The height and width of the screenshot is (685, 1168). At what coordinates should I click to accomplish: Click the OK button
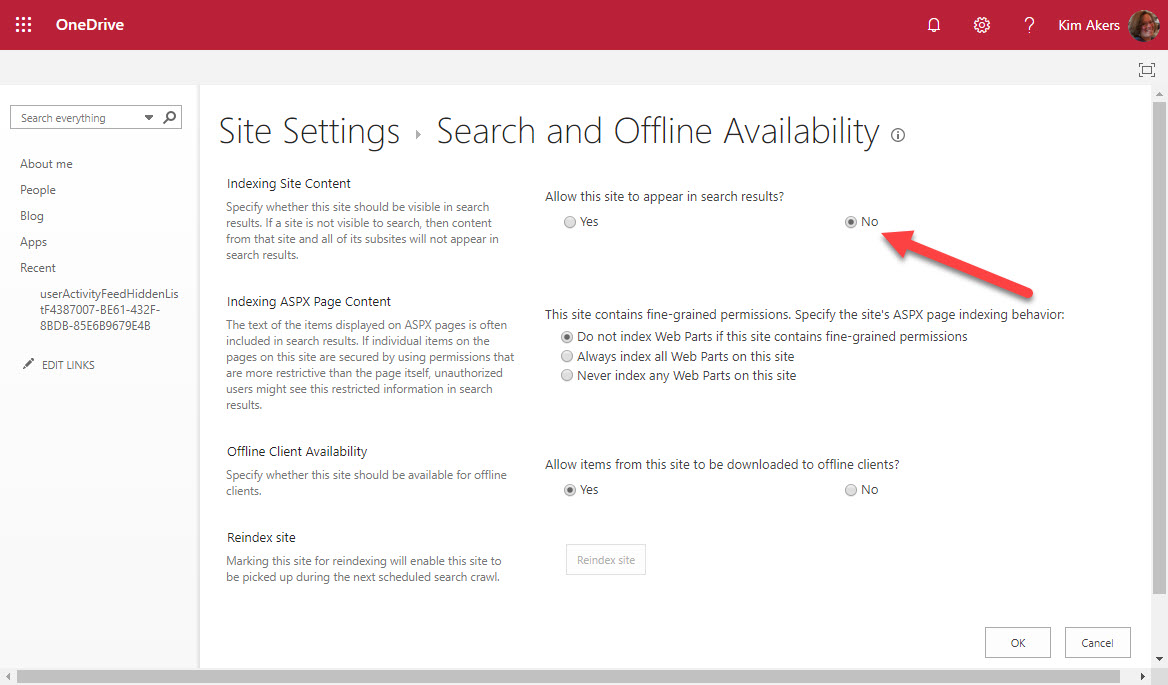(x=1018, y=643)
